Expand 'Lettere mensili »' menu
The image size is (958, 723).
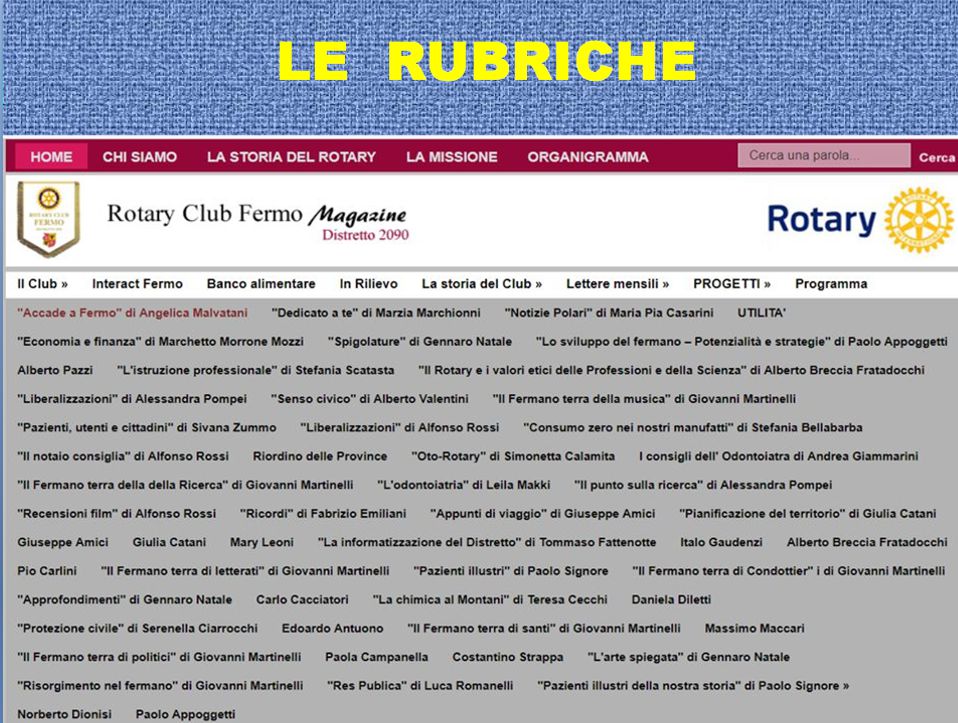click(x=617, y=284)
